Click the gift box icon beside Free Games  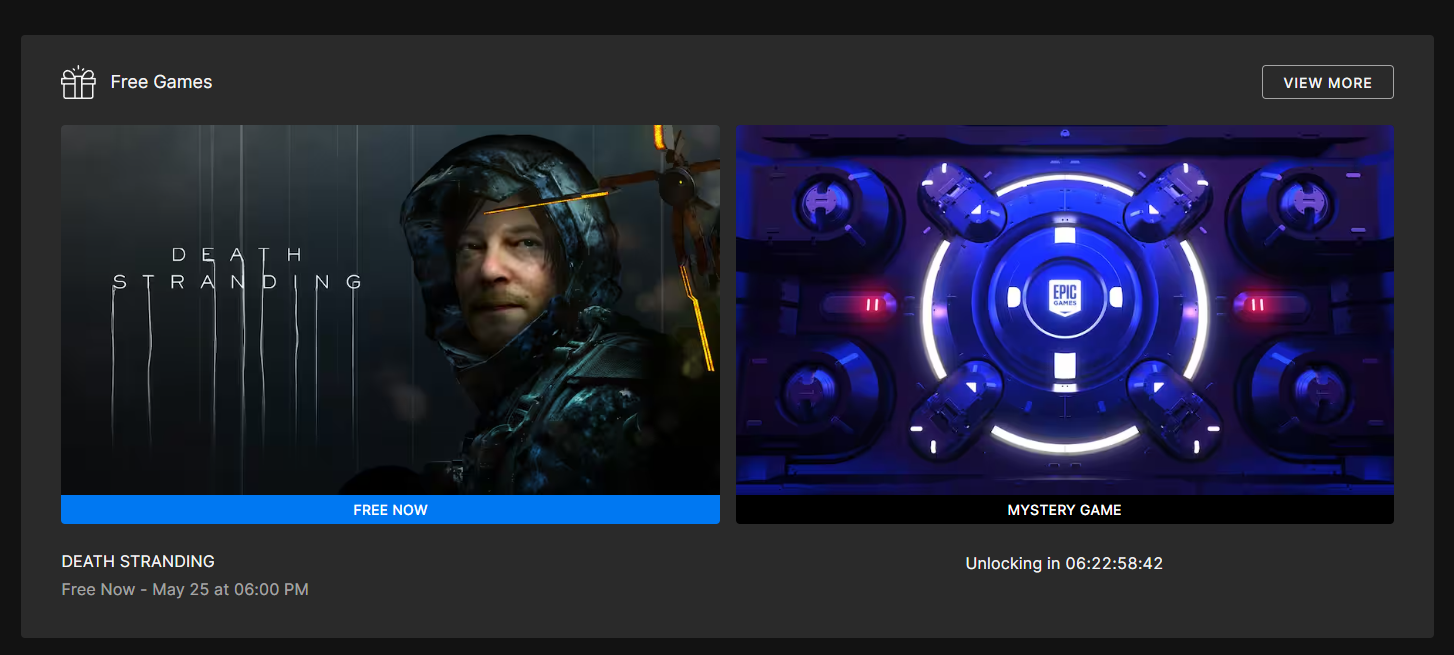coord(78,83)
